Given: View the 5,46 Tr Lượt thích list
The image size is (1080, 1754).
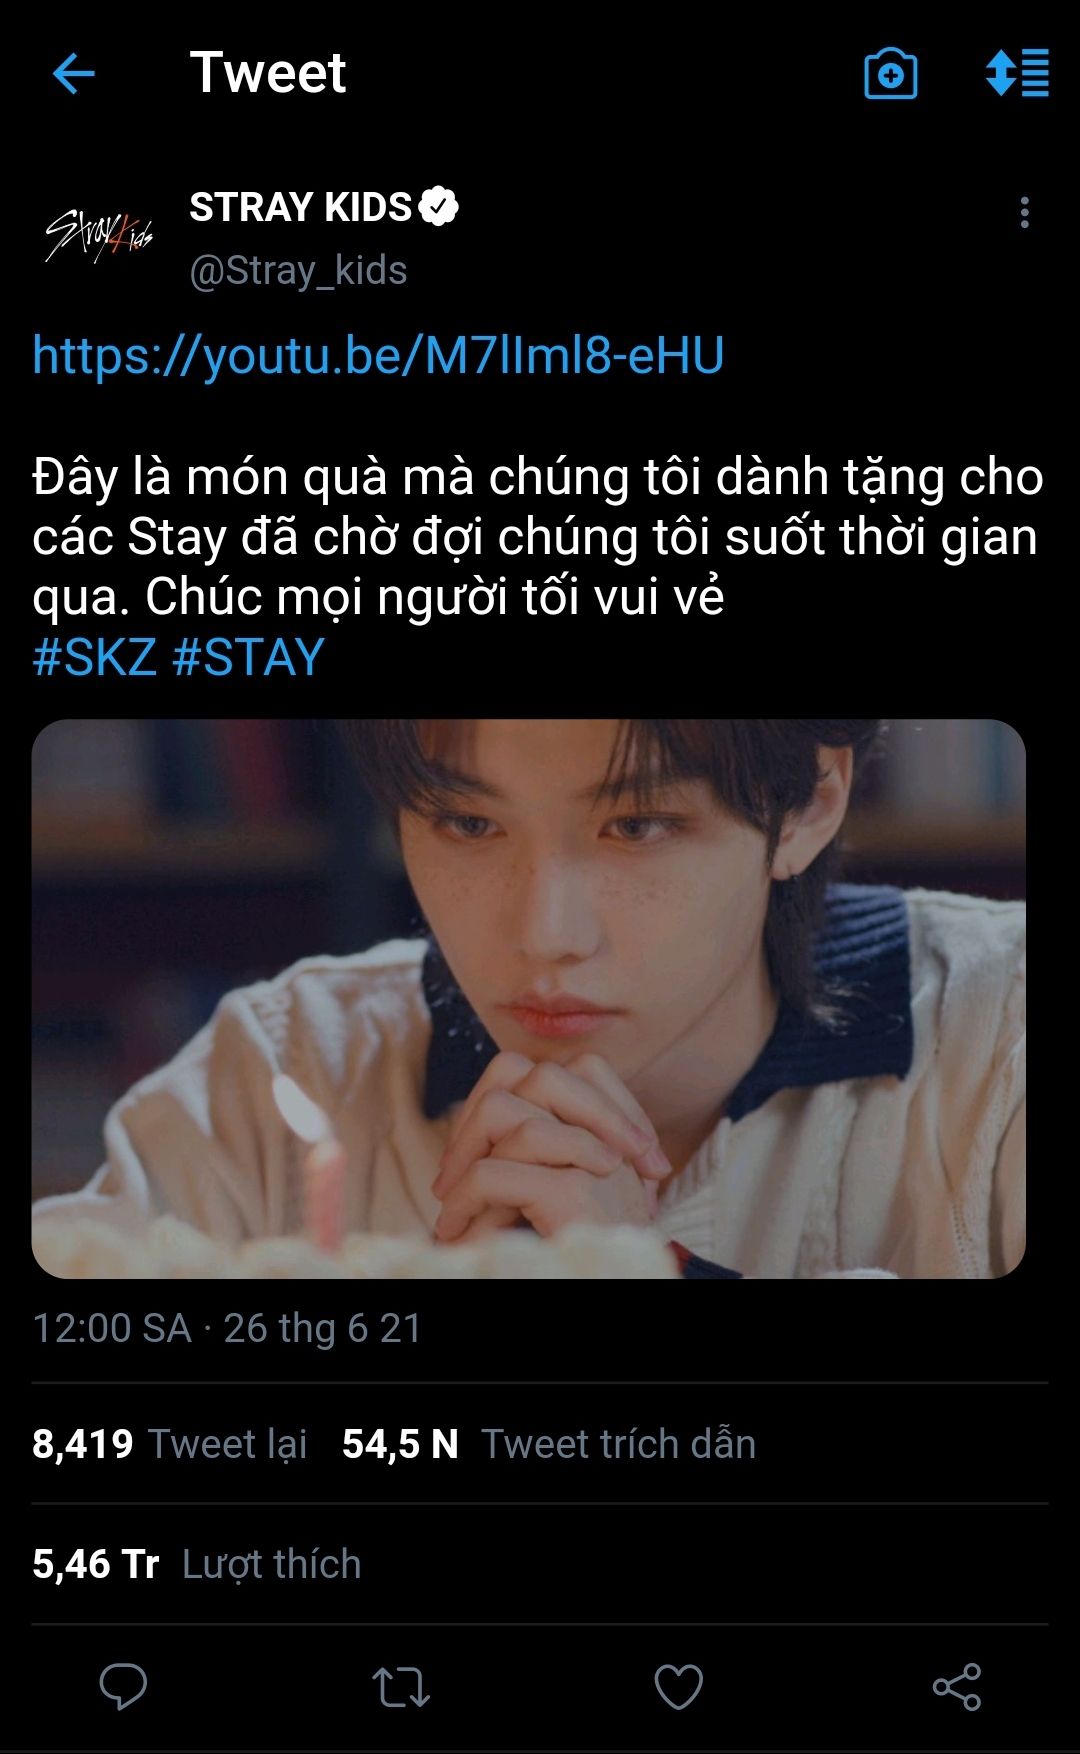Looking at the screenshot, I should [x=196, y=1564].
